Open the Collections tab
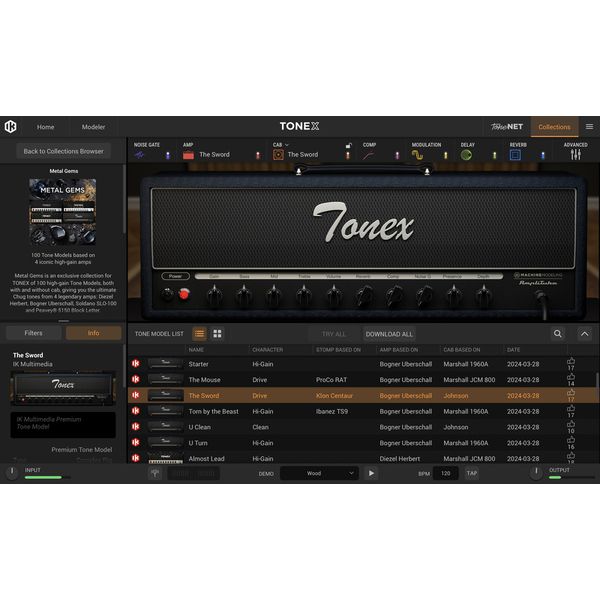The width and height of the screenshot is (600, 600). pyautogui.click(x=554, y=127)
